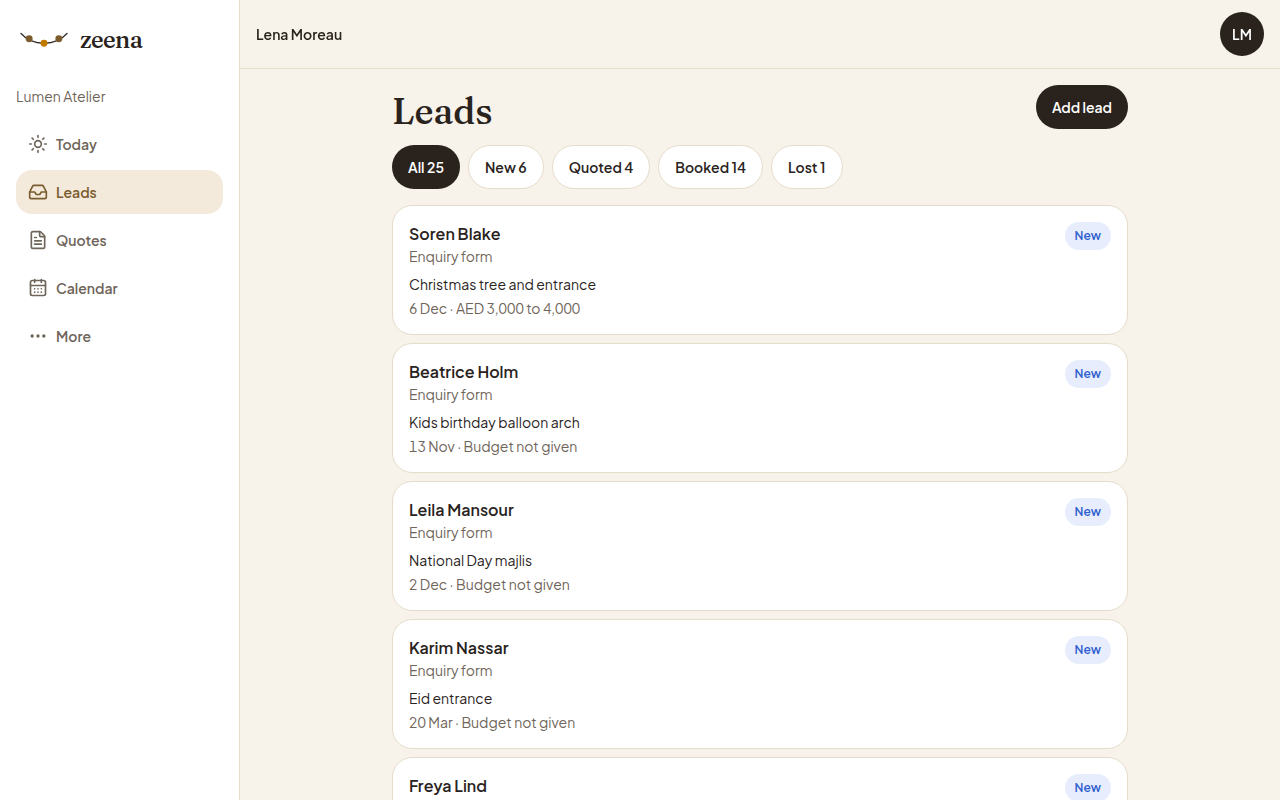Open Leila Mansour's lead
Viewport: 1280px width, 800px height.
[x=760, y=546]
